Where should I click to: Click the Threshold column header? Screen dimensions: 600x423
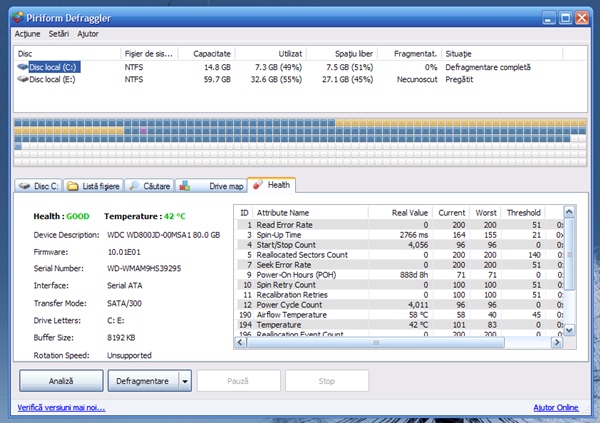tap(523, 213)
